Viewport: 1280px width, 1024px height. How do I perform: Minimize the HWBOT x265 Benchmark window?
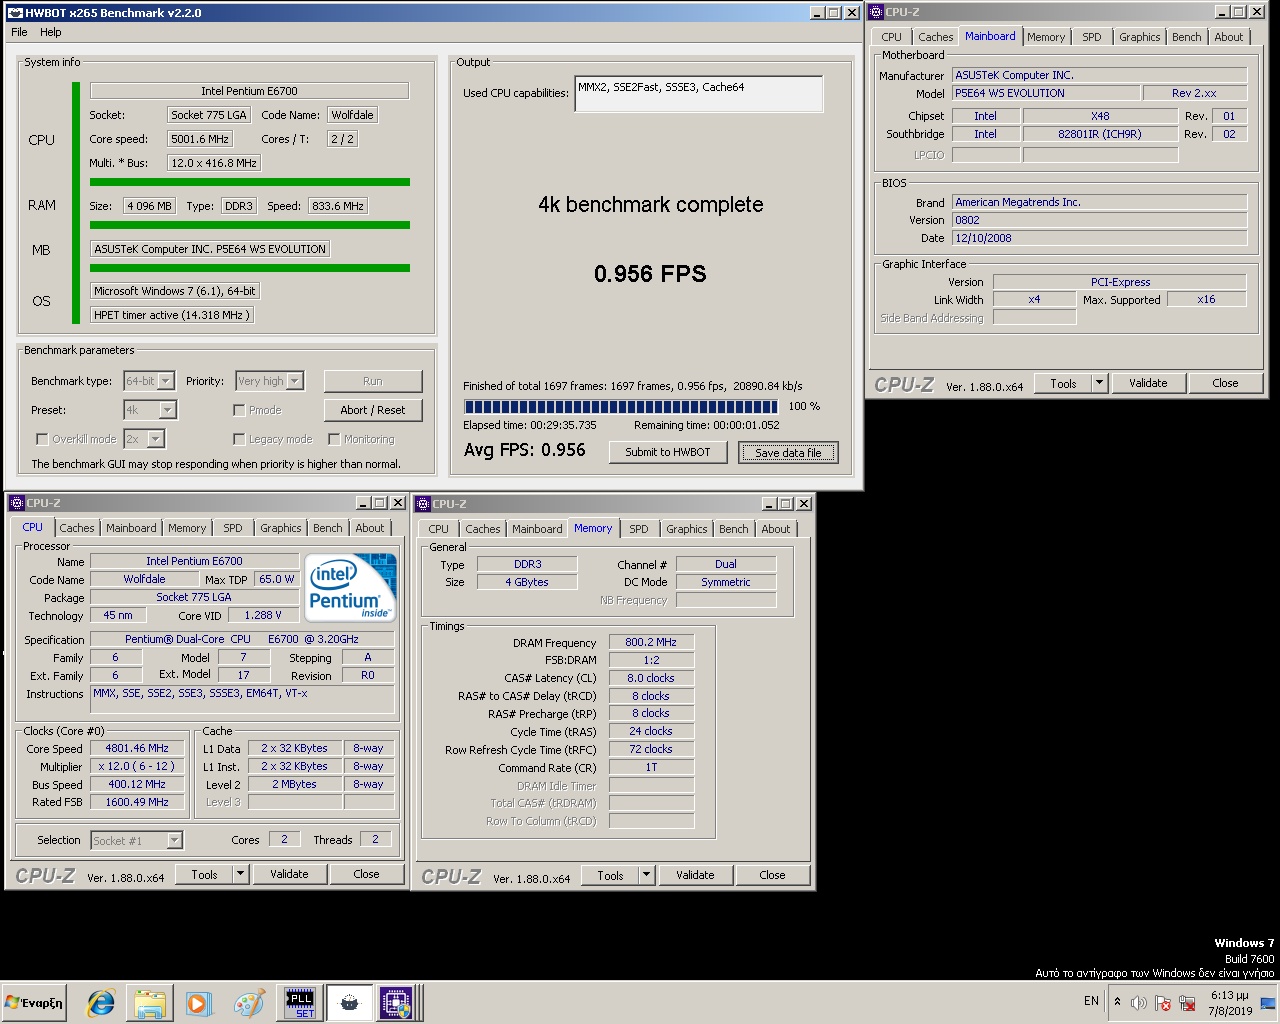coord(817,13)
